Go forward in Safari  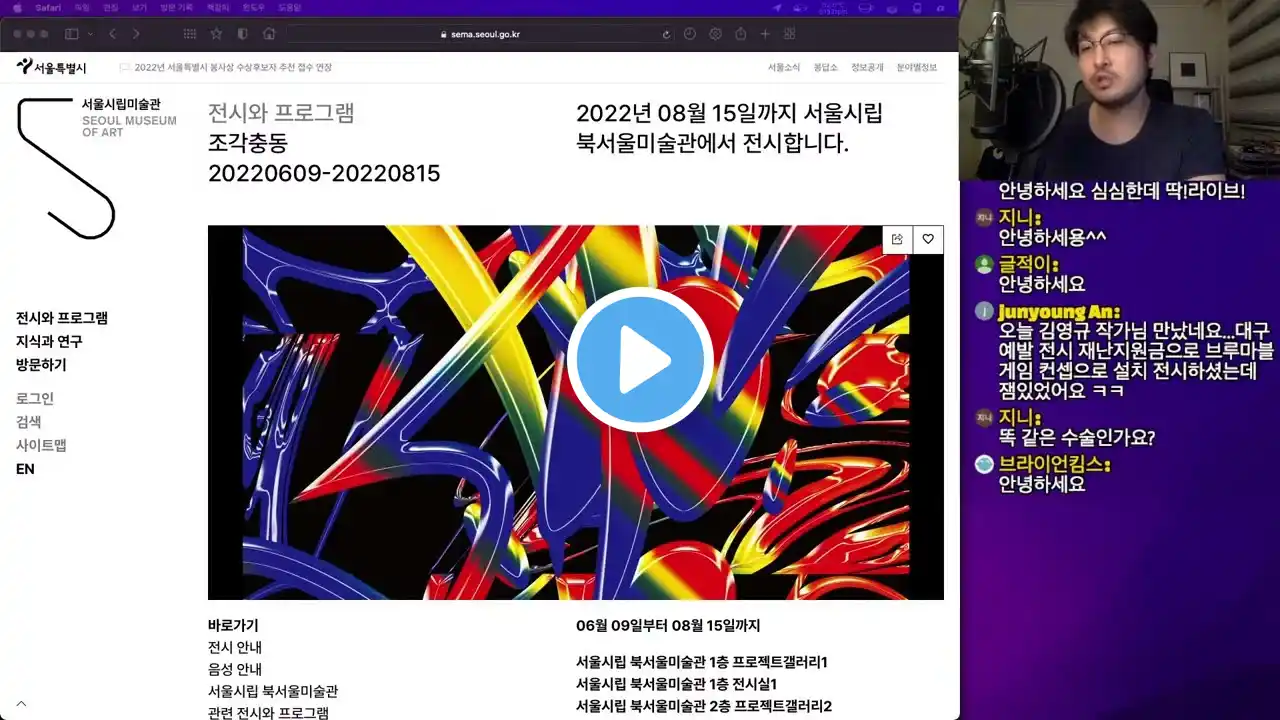point(136,34)
